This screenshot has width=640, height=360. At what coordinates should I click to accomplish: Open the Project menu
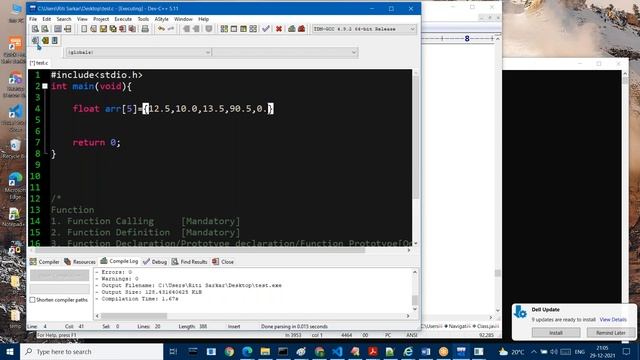coord(101,19)
